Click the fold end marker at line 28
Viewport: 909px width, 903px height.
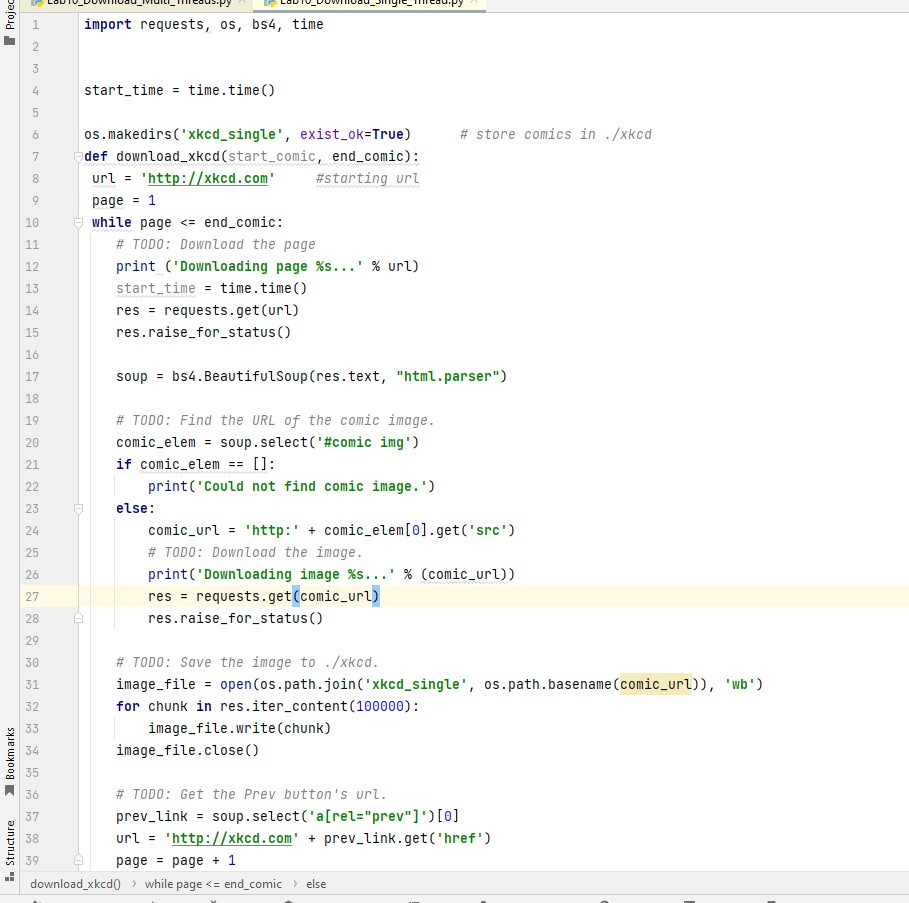tap(78, 618)
